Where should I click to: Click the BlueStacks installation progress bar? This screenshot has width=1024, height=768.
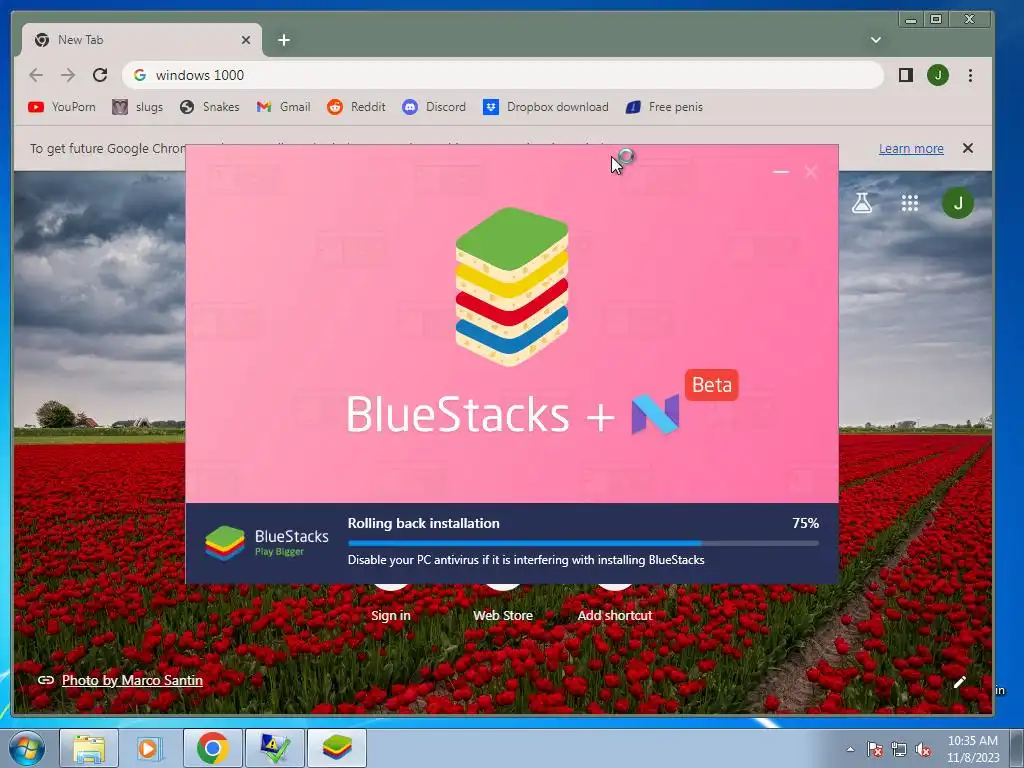(x=583, y=543)
